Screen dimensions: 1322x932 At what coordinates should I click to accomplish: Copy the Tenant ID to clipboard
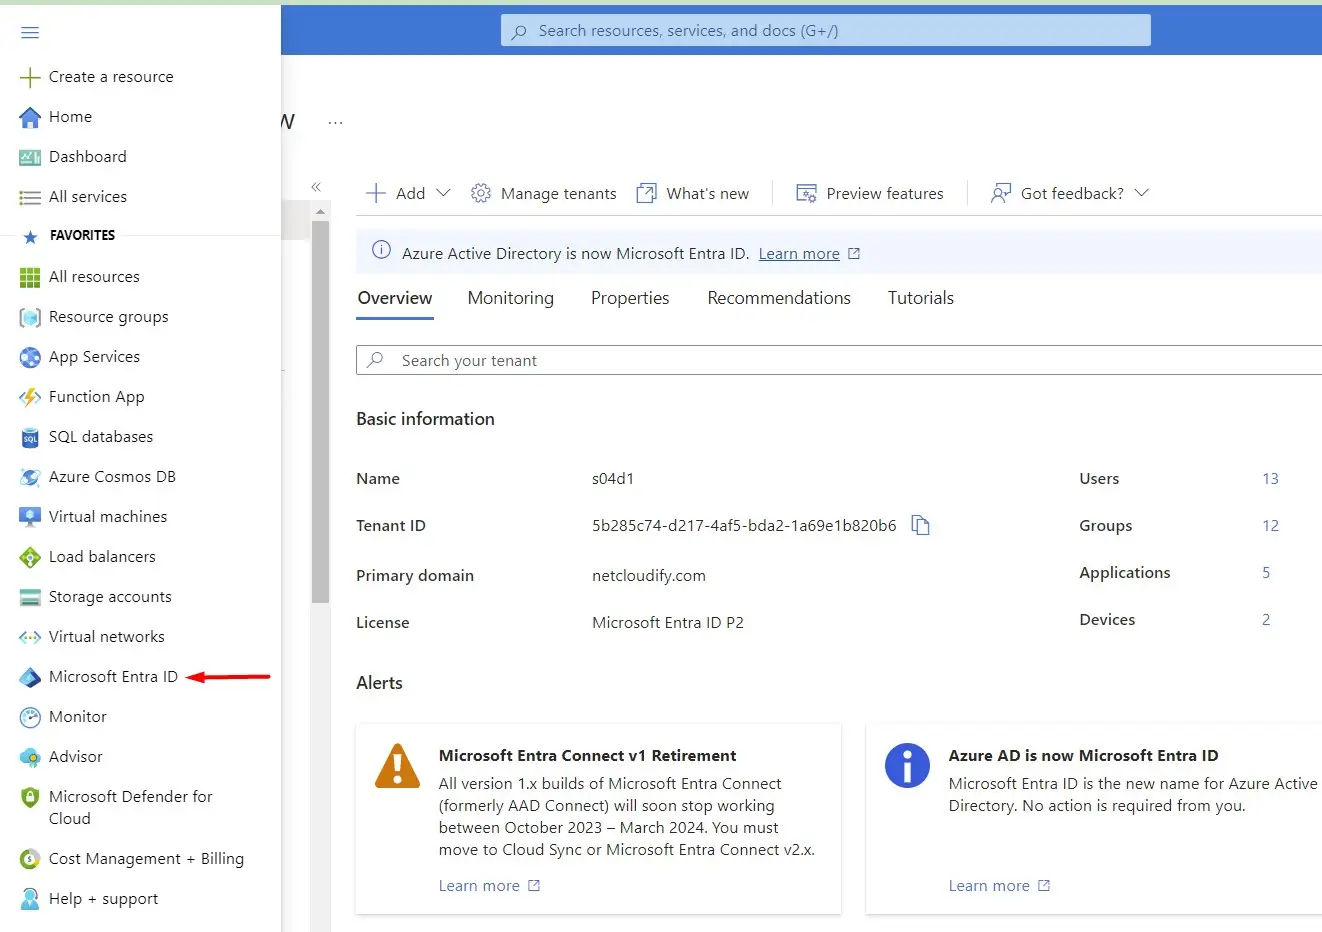point(920,525)
